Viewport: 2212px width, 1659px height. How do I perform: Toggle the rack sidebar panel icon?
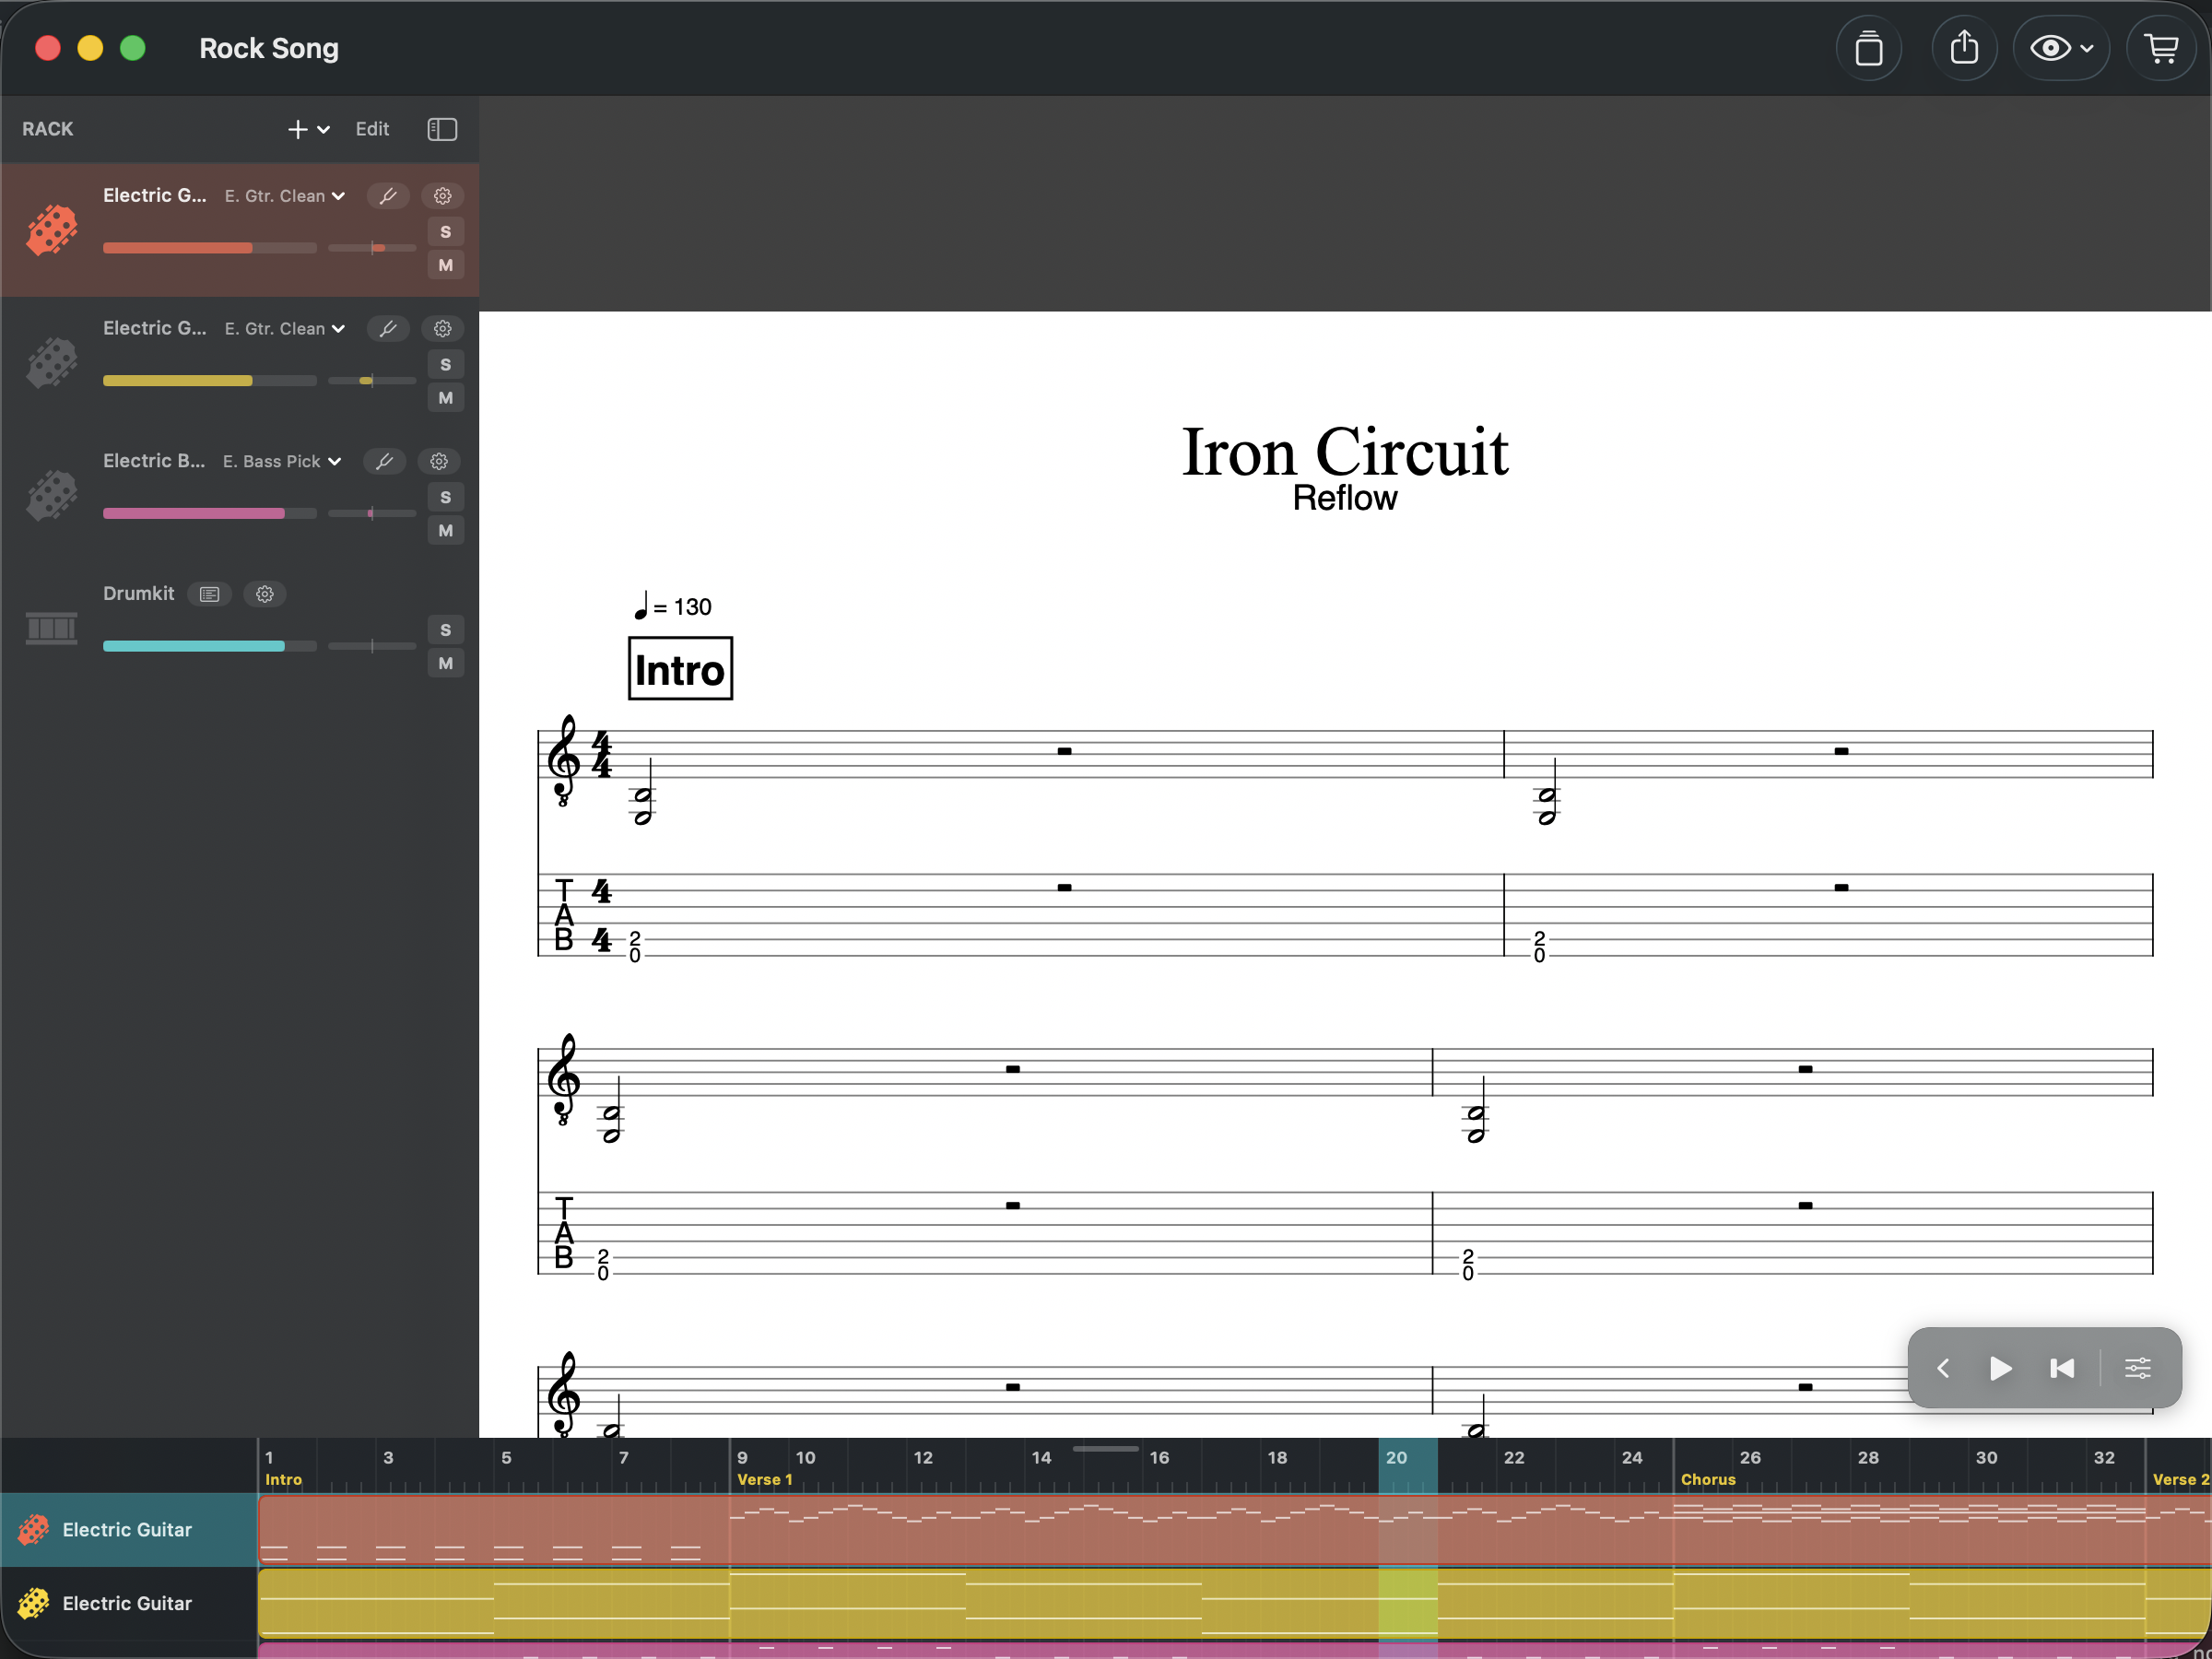pos(442,129)
